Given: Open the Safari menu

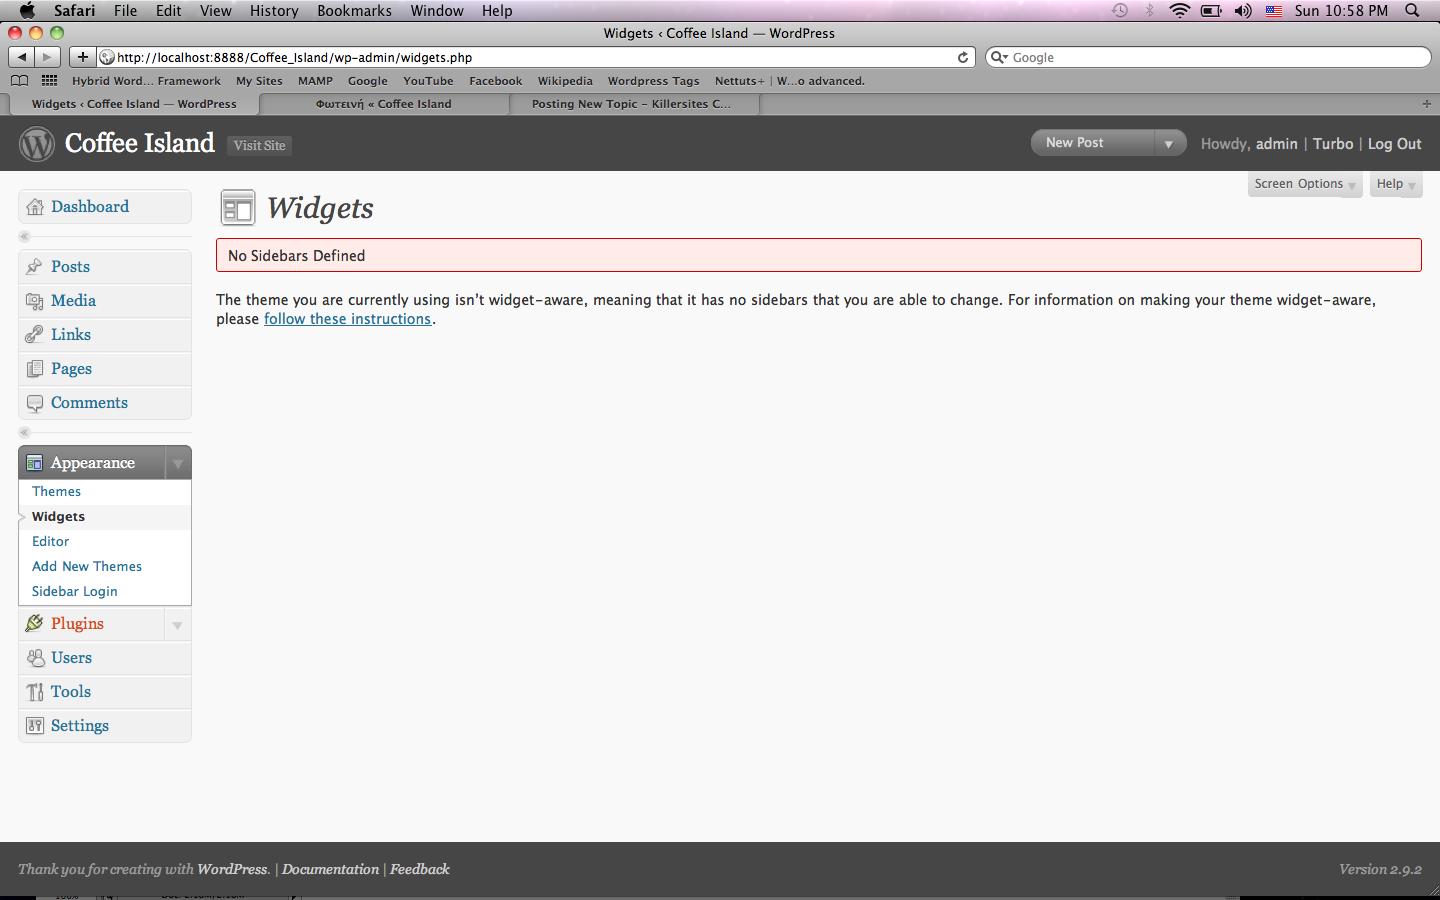Looking at the screenshot, I should [x=75, y=11].
